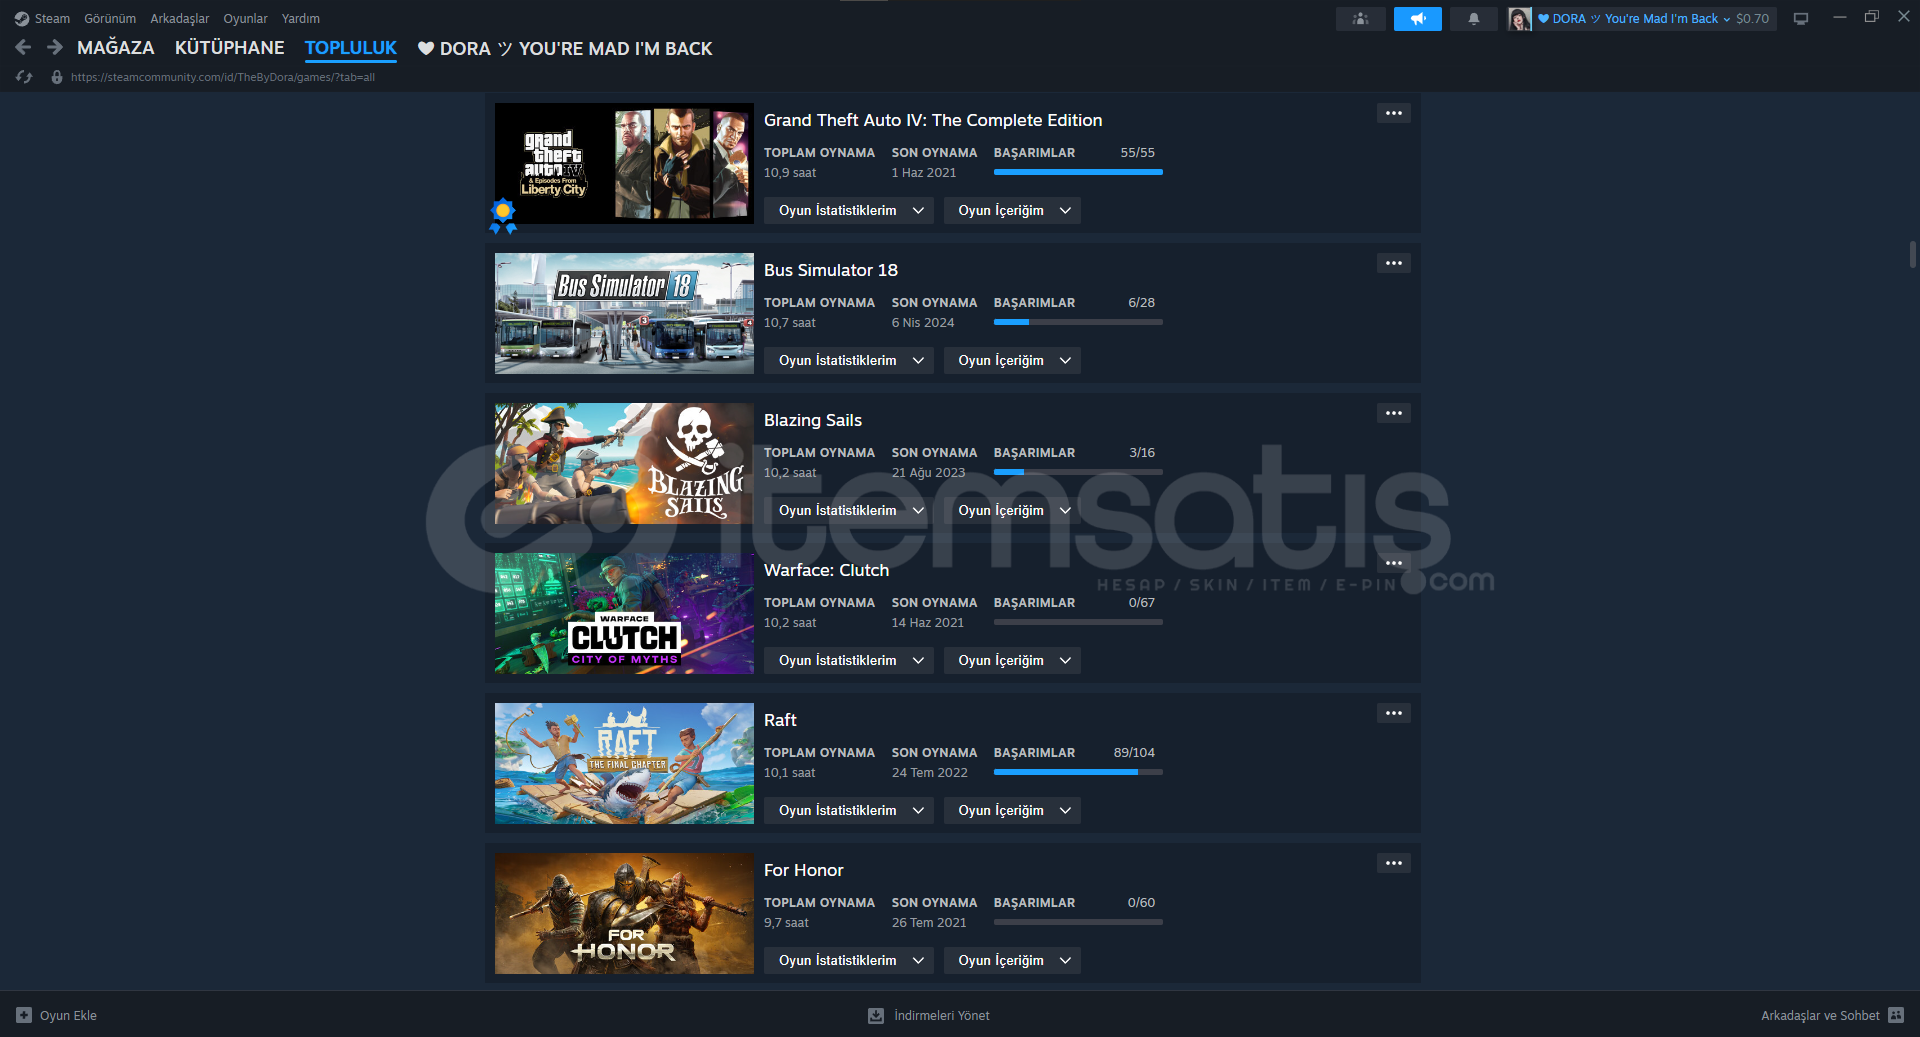This screenshot has width=1920, height=1037.
Task: Click the Bus Simulator 18 achievements progress bar
Action: point(1078,322)
